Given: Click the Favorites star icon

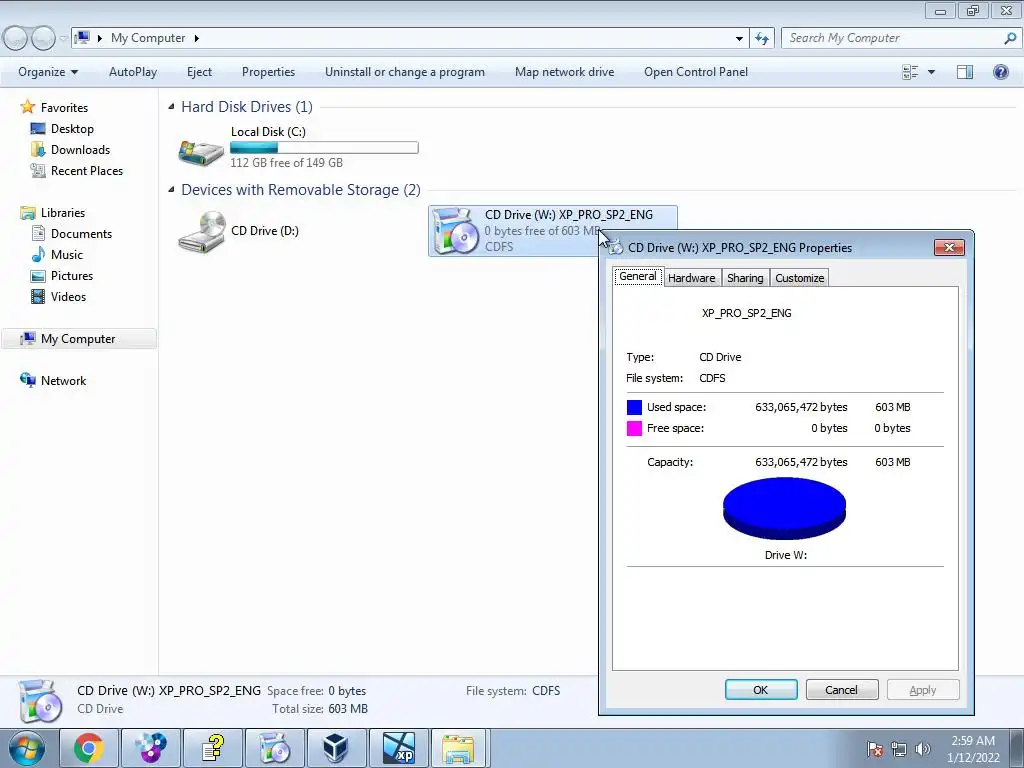Looking at the screenshot, I should click(x=27, y=106).
